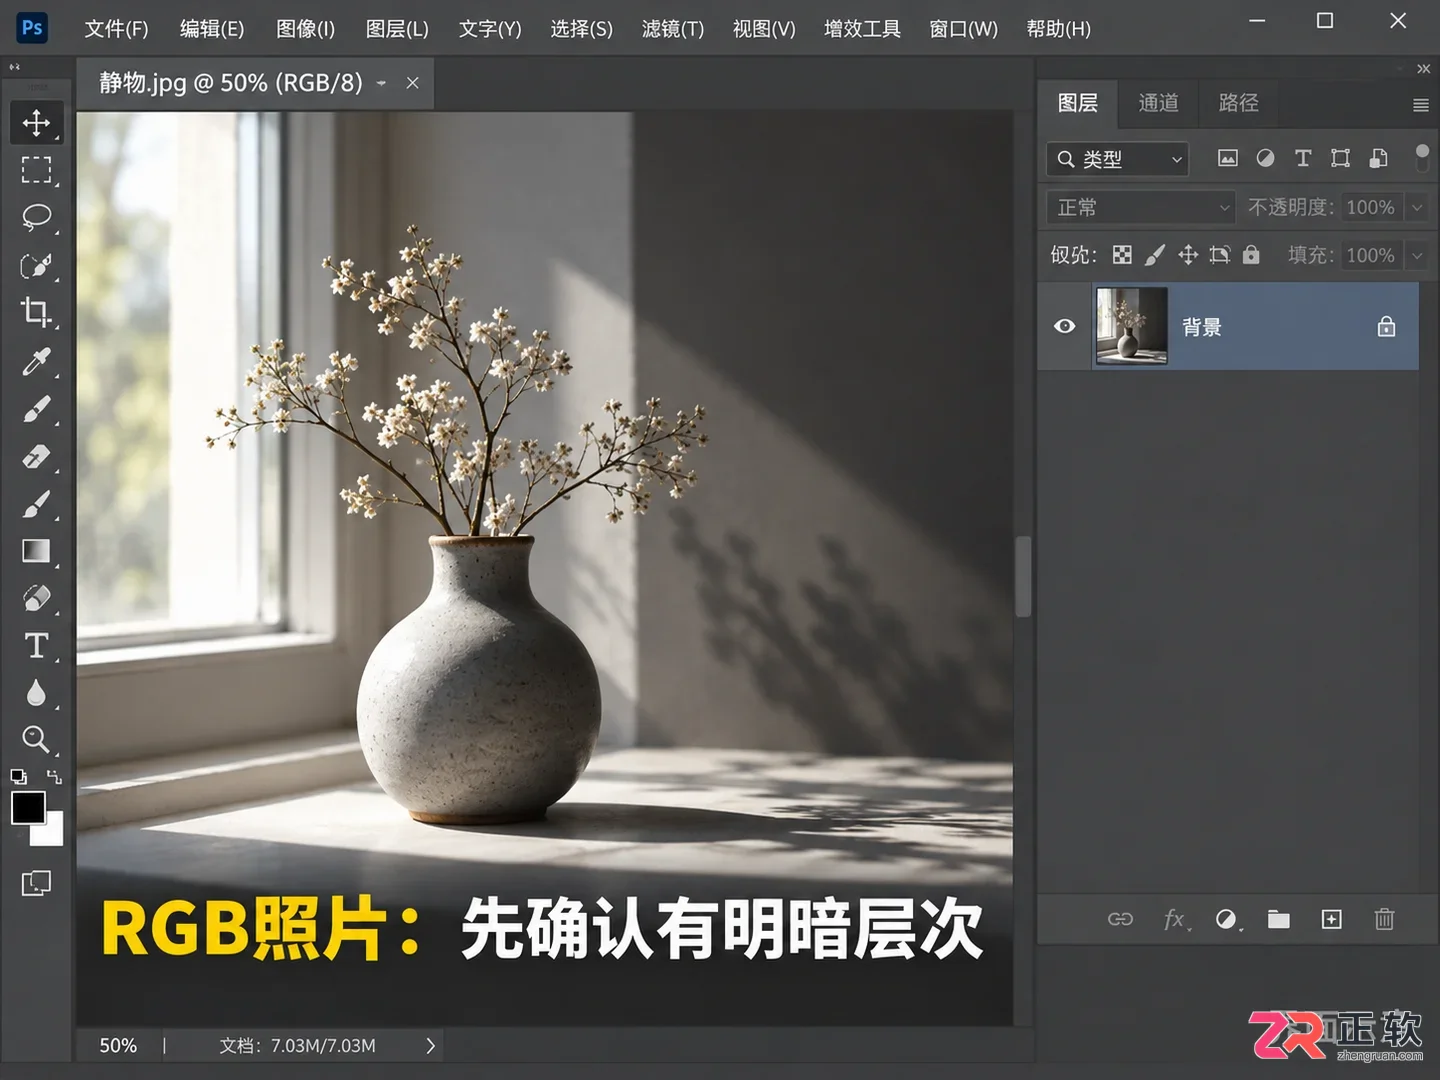
Task: Open the 正常 blend mode dropdown
Action: tap(1141, 207)
